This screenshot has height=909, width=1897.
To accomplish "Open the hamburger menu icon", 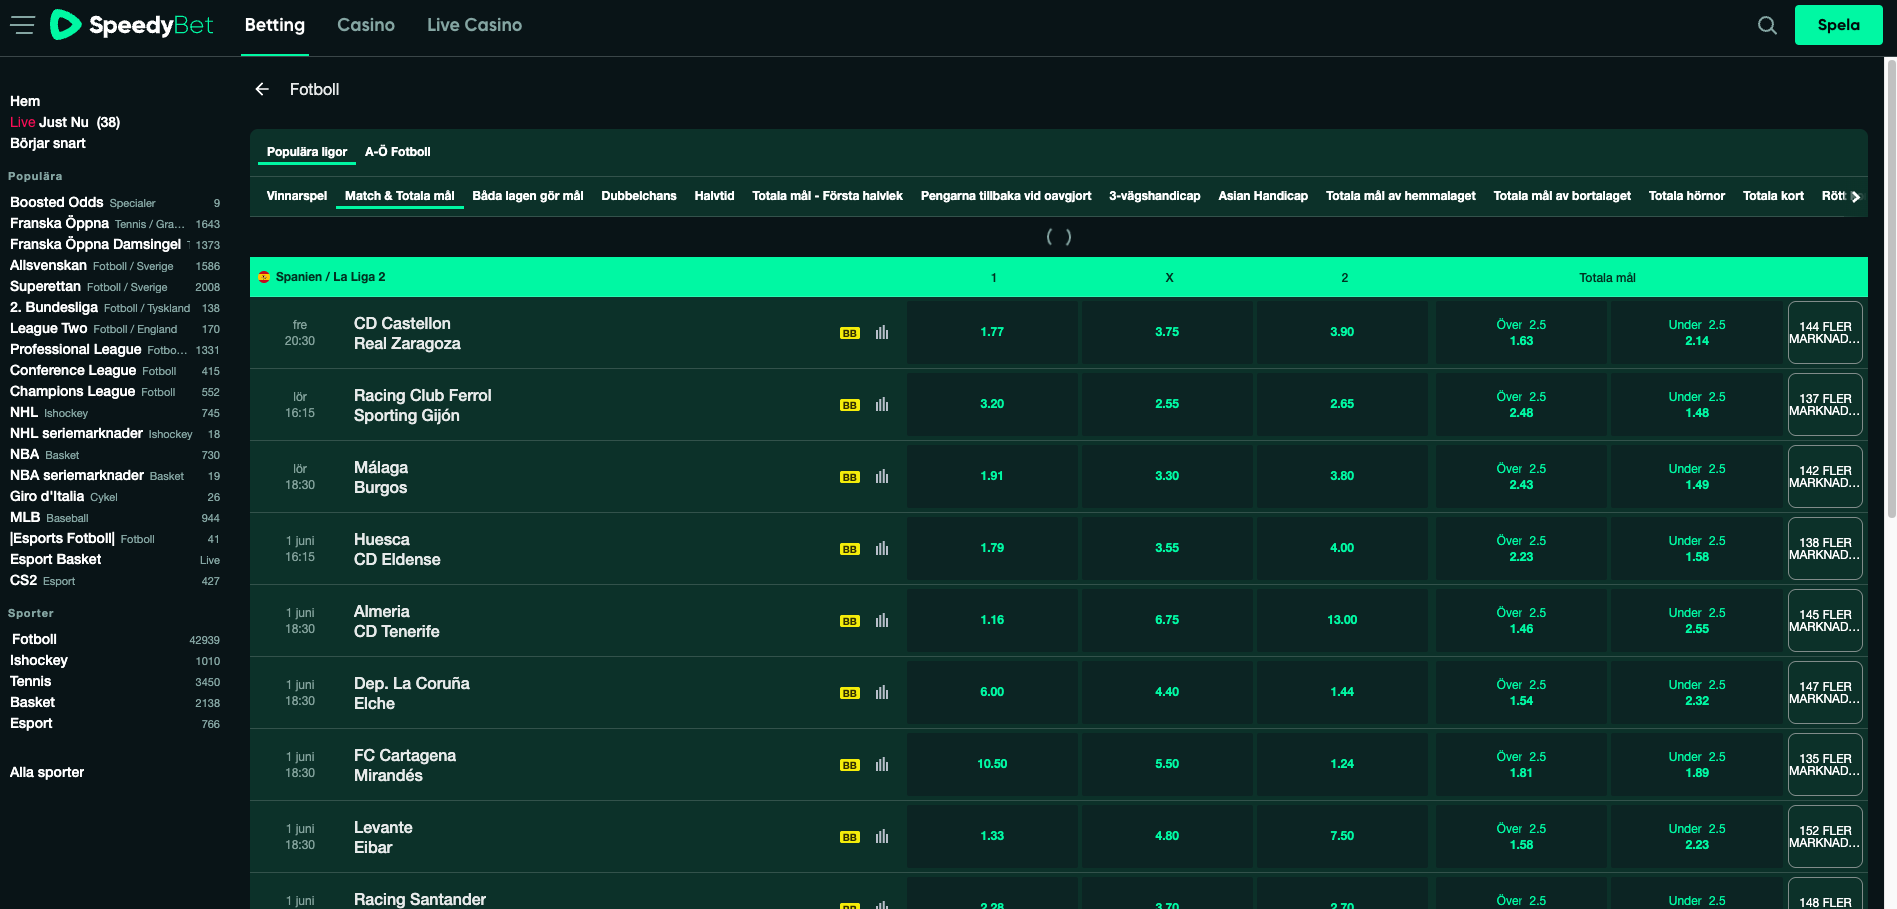I will click(x=22, y=25).
